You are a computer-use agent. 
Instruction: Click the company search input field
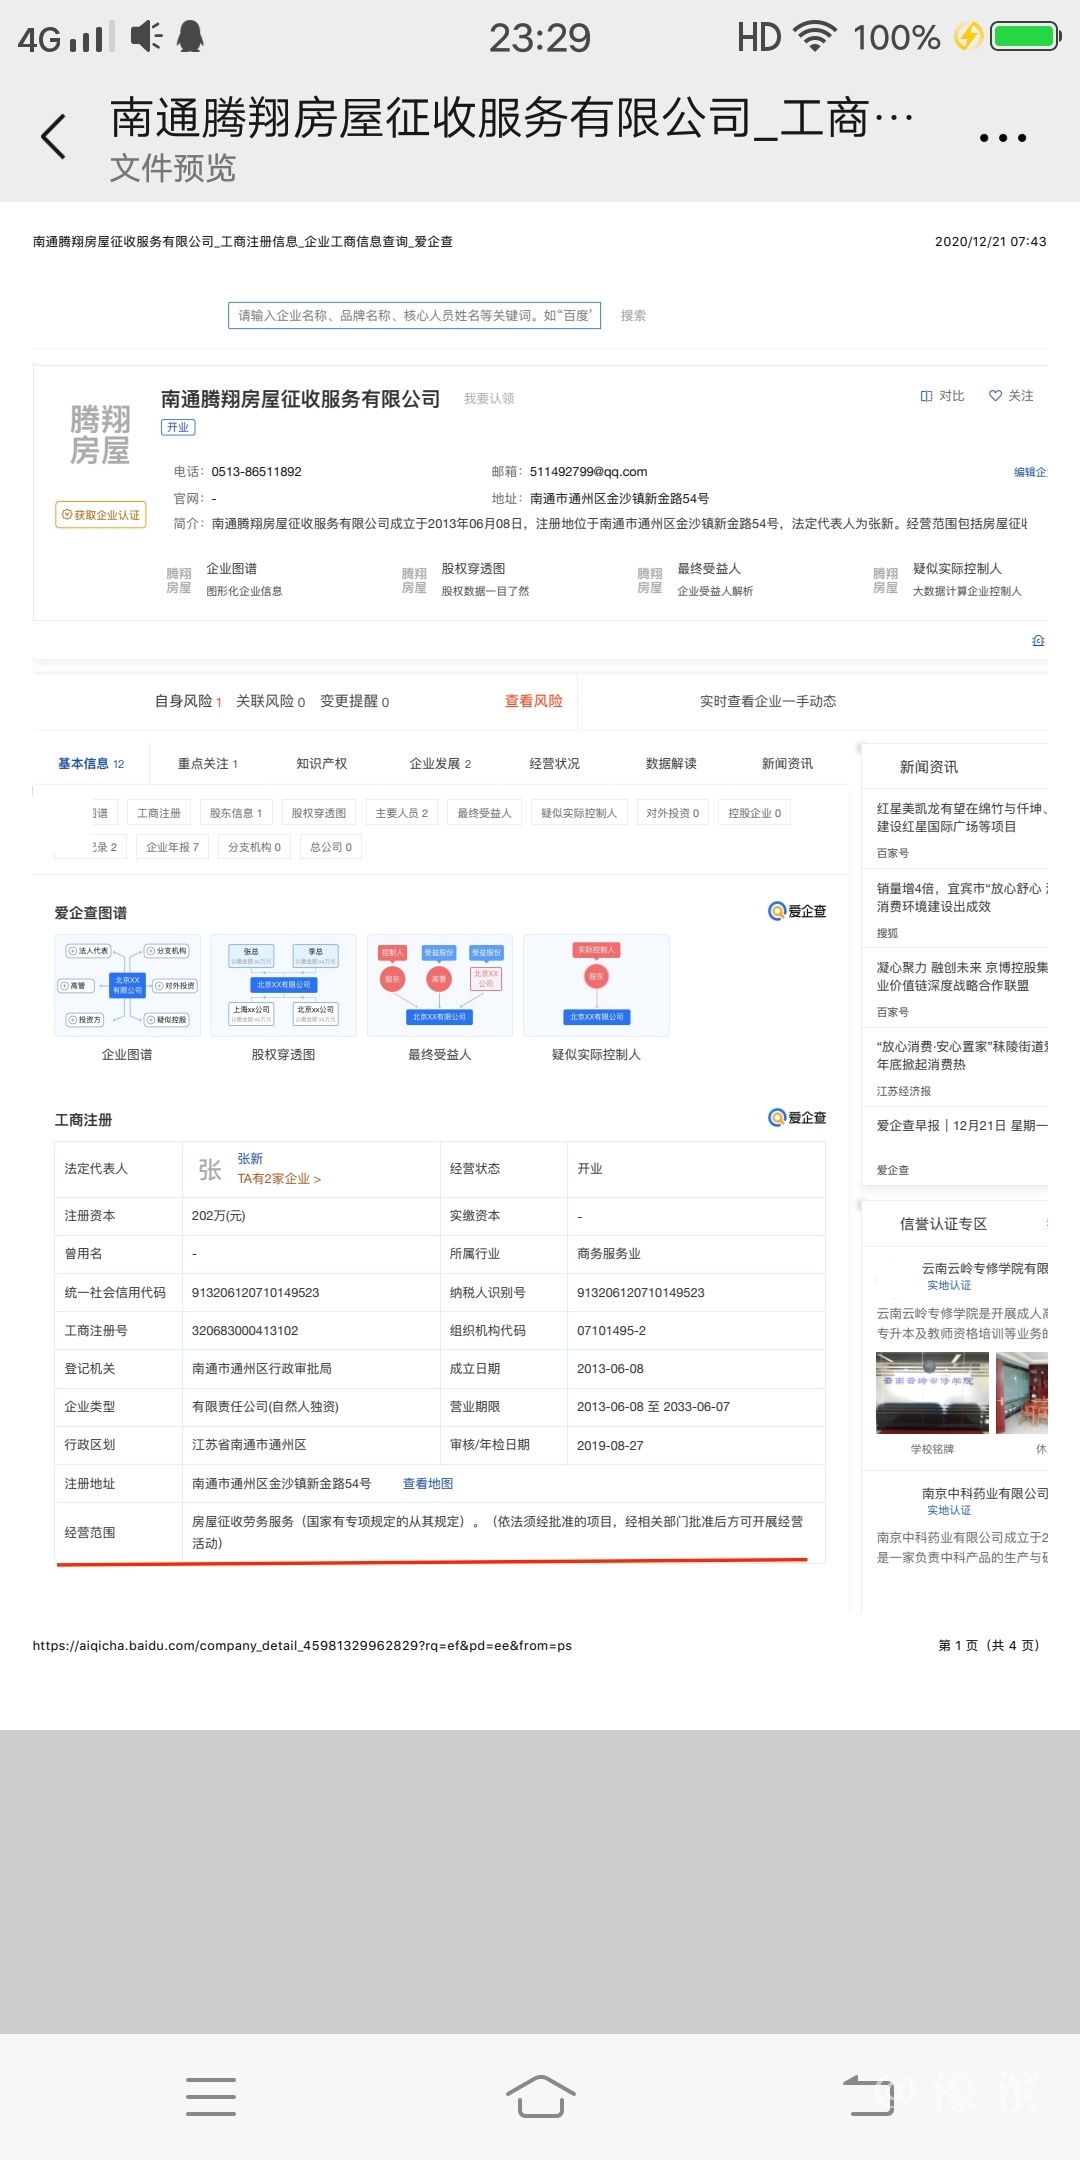(414, 316)
